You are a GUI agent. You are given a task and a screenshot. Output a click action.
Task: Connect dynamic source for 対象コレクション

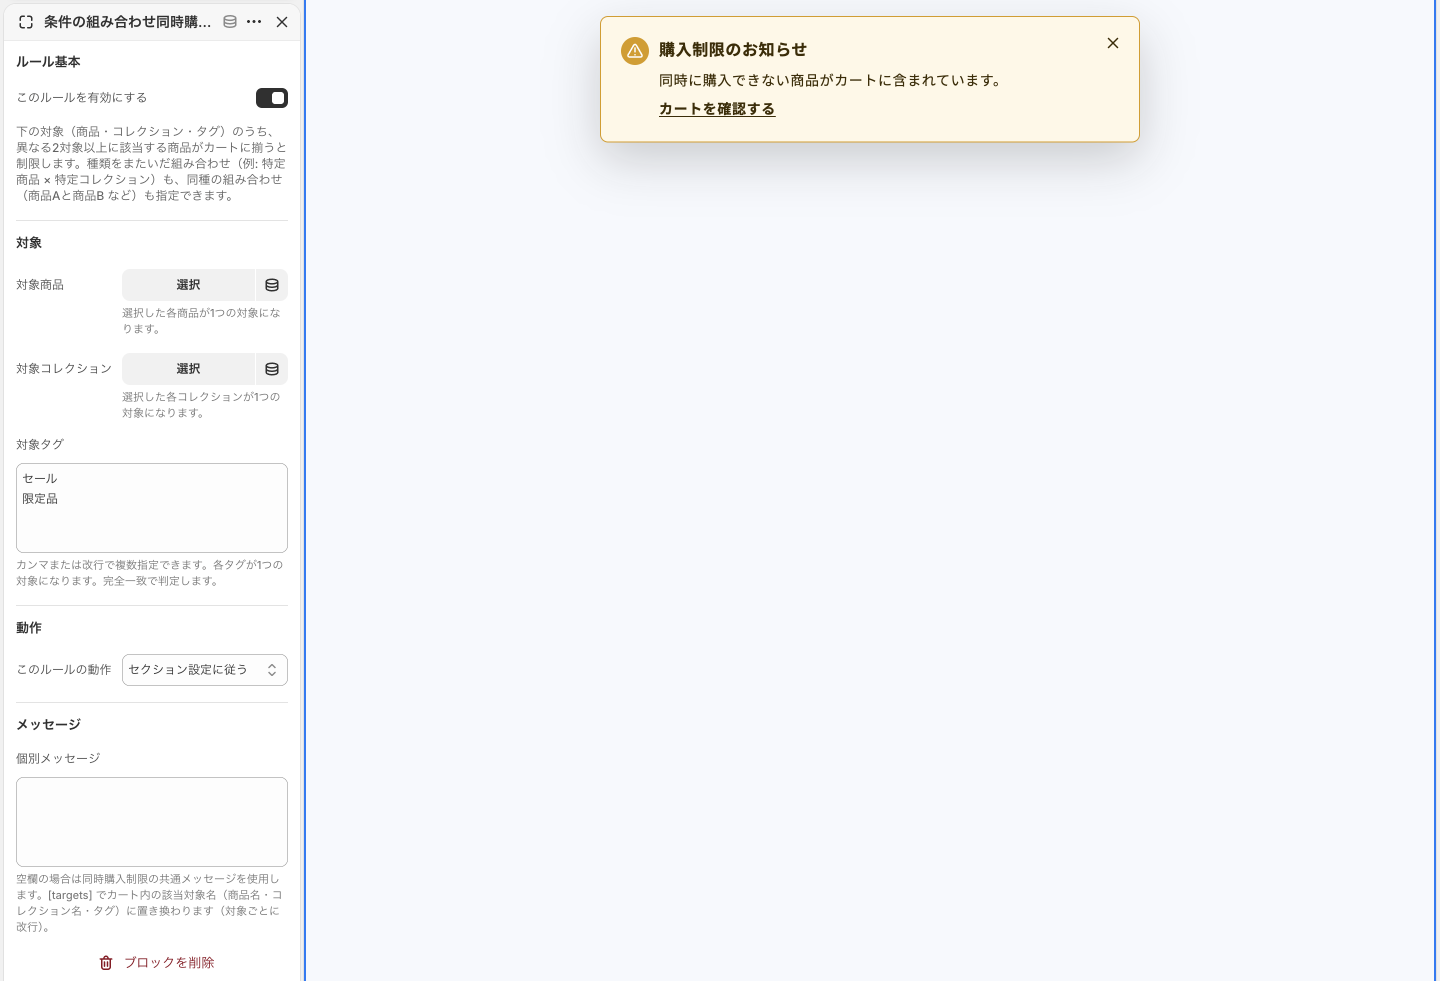pyautogui.click(x=272, y=369)
